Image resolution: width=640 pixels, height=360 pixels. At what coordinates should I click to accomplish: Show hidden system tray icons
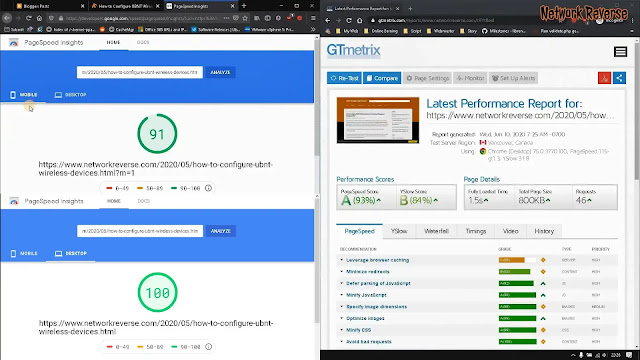click(x=573, y=355)
